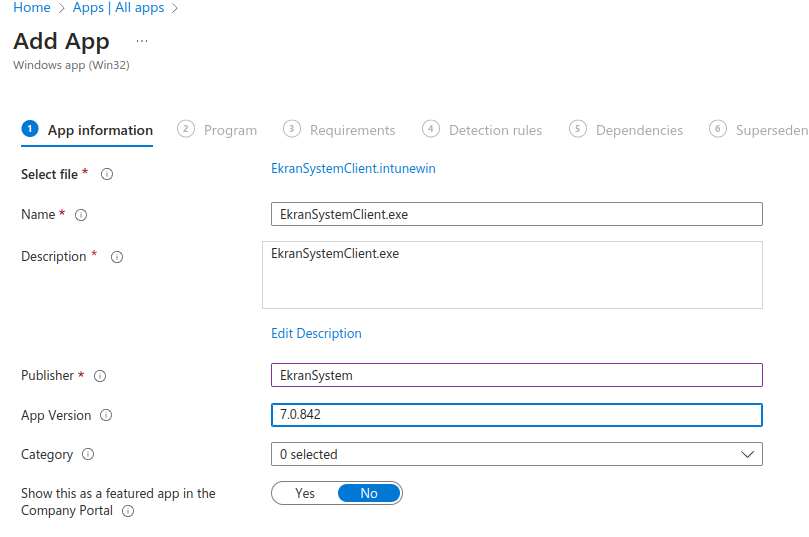This screenshot has height=537, width=809.
Task: Go to the Detection rules tab
Action: click(x=494, y=130)
